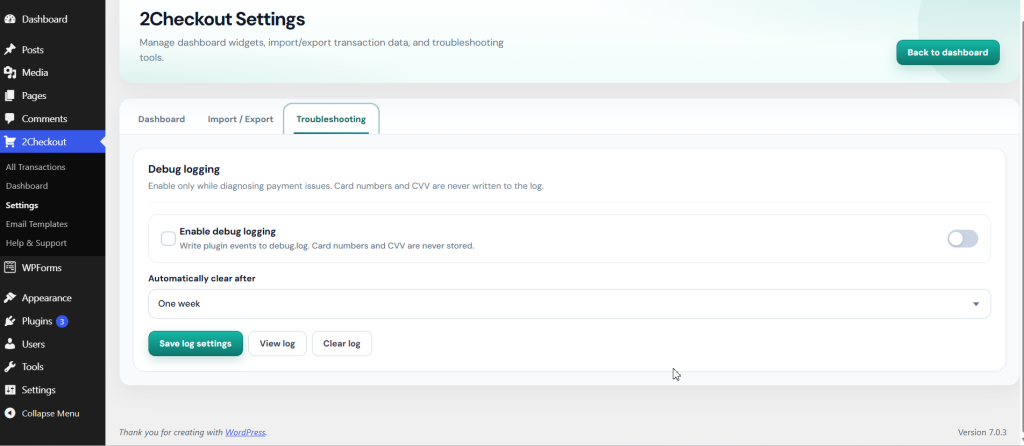Open the Tools menu label

[33, 367]
